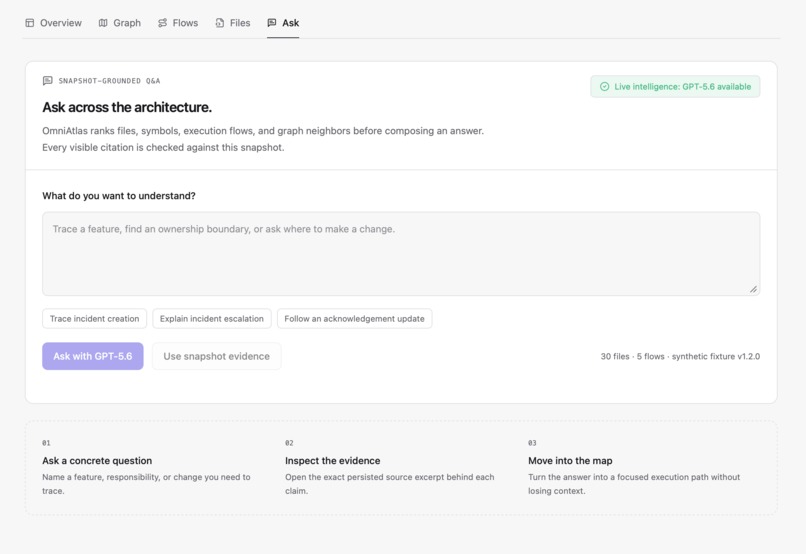The height and width of the screenshot is (554, 806).
Task: Click the 01 step number
Action: click(x=46, y=443)
